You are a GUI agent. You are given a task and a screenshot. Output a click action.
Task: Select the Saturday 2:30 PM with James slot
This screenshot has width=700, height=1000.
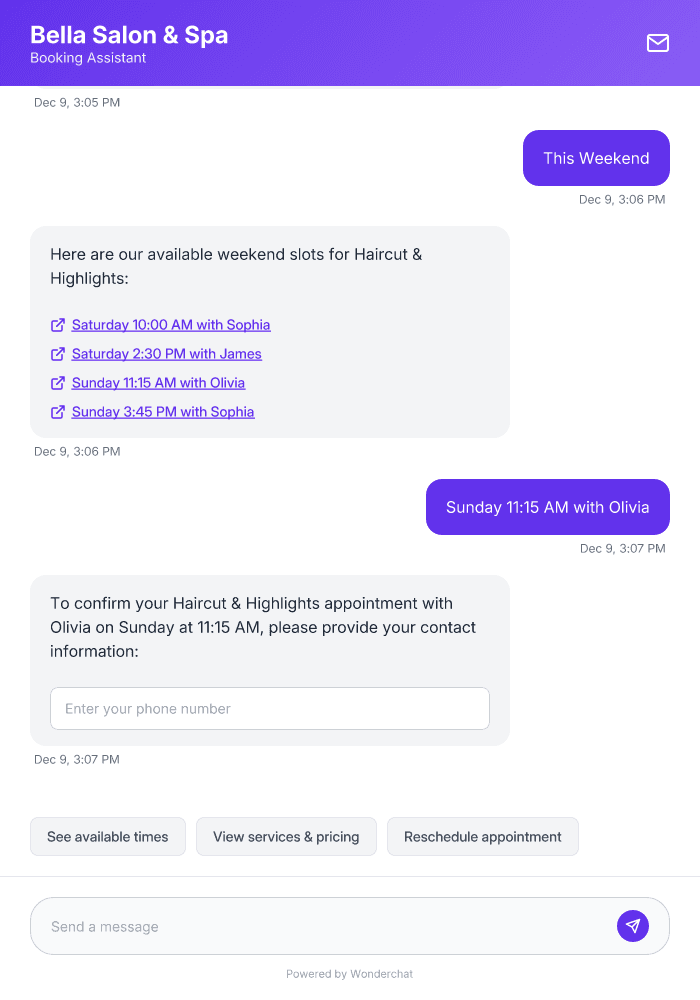166,353
